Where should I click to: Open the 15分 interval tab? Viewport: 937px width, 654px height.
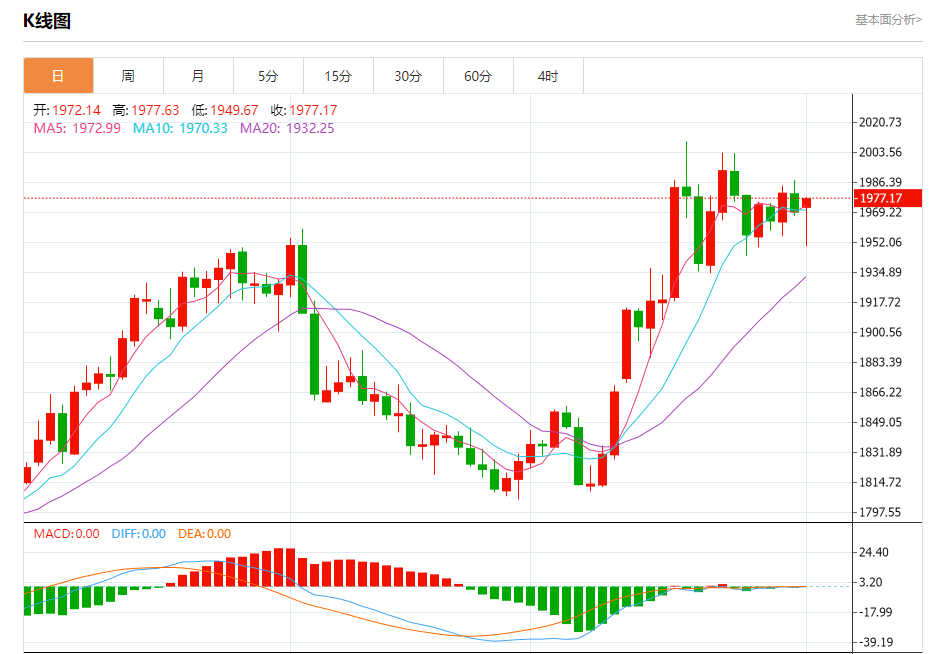338,76
